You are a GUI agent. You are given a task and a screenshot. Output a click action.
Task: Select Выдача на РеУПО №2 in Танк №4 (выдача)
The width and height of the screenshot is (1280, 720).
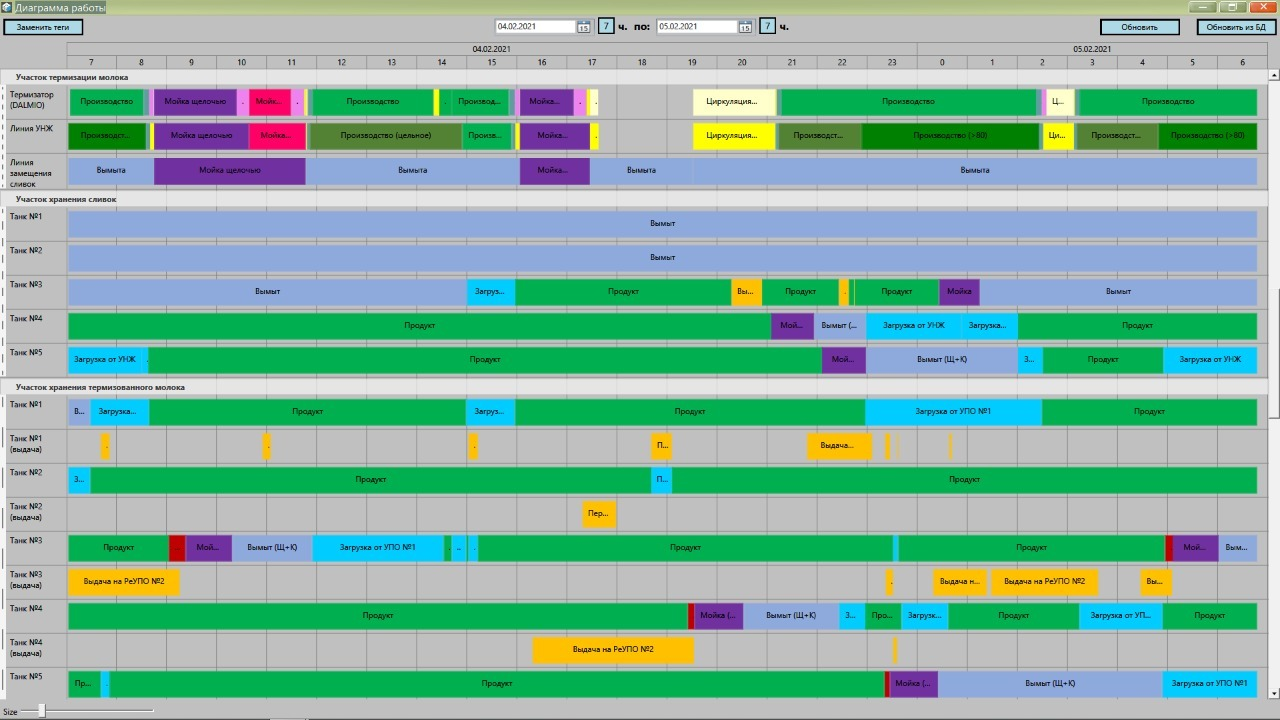coord(612,650)
